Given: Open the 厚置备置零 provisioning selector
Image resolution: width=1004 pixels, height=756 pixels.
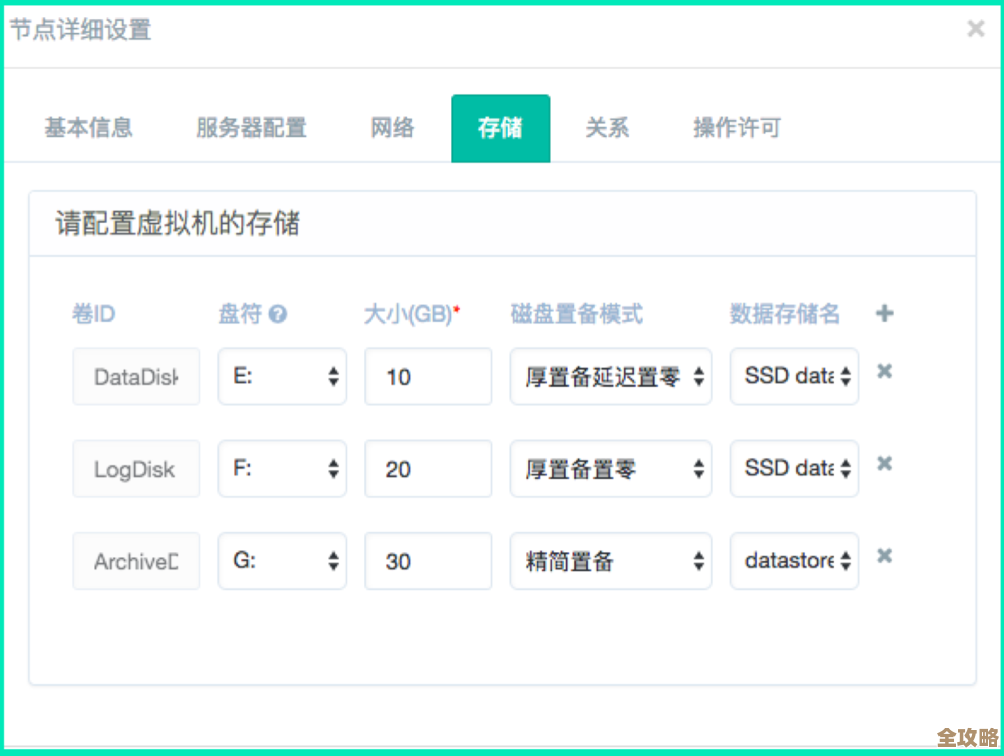Looking at the screenshot, I should coord(610,468).
